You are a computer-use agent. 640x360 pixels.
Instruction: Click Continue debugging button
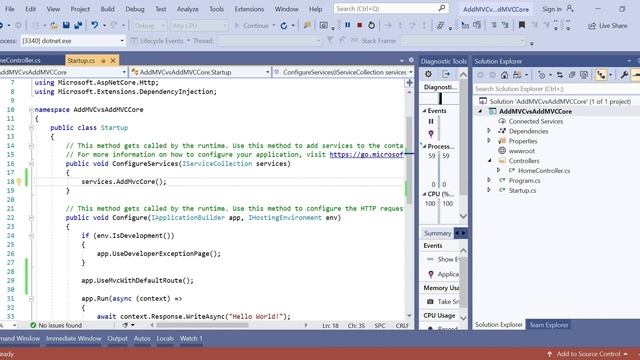pyautogui.click(x=252, y=26)
